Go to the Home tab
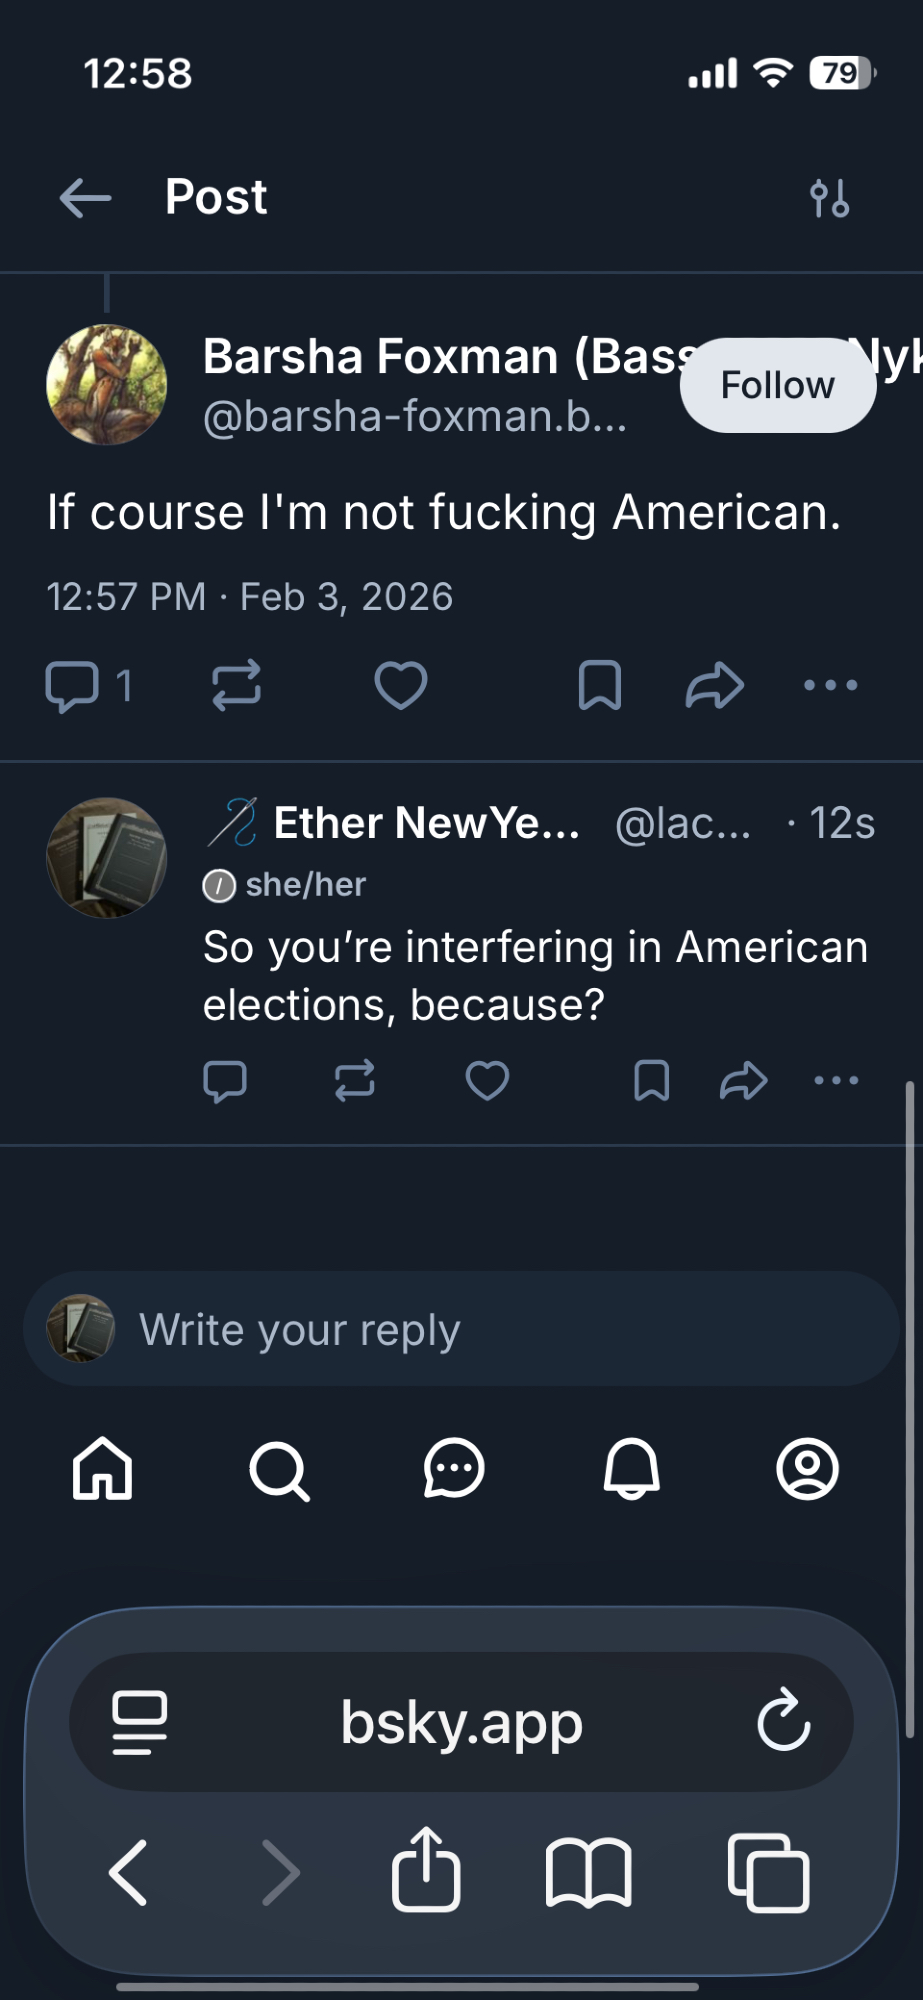Screen dimensions: 923x2000 pos(102,1469)
